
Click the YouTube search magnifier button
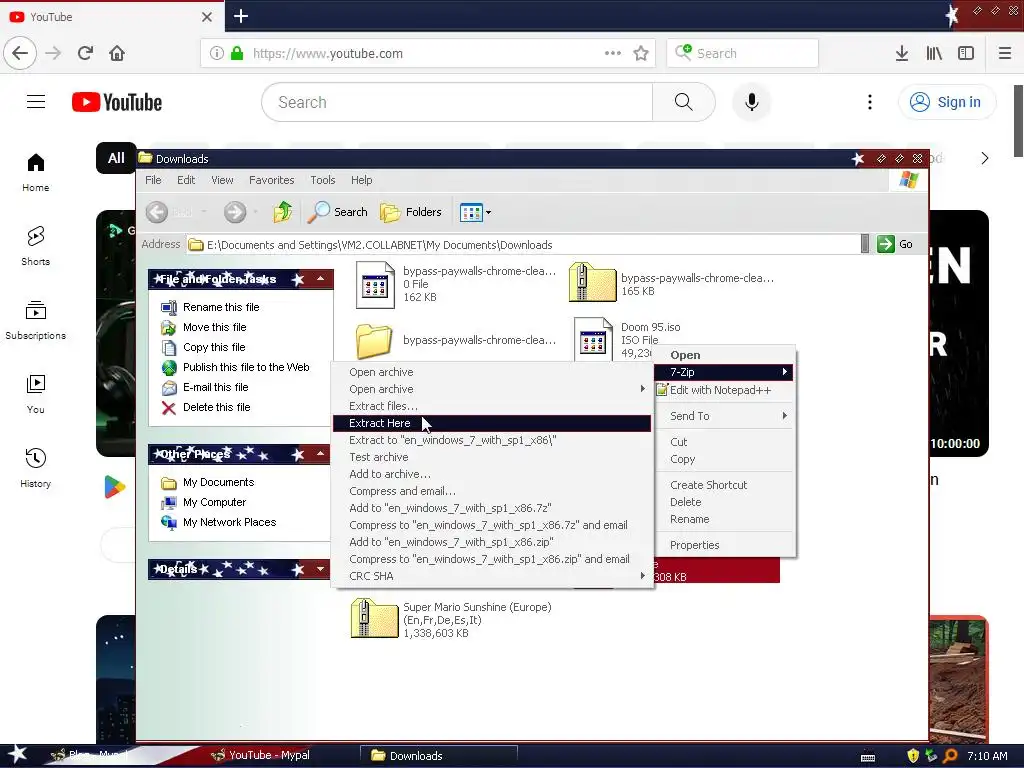(x=684, y=102)
